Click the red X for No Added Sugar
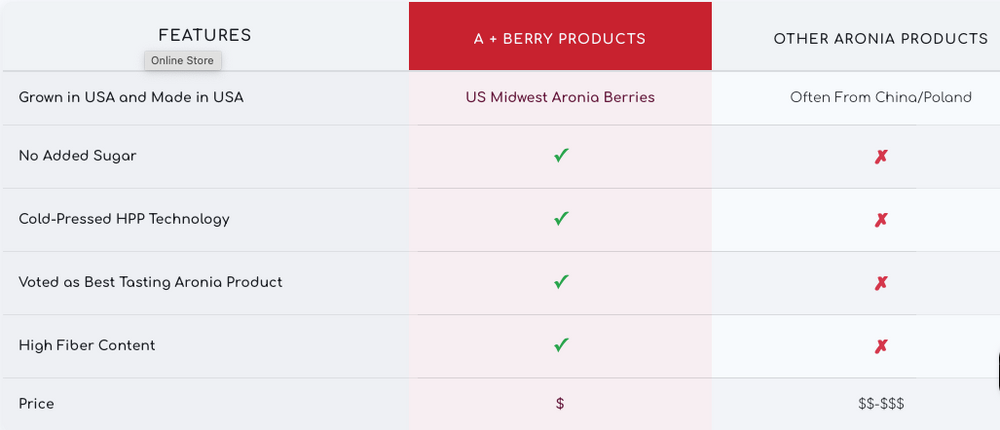The image size is (1000, 430). point(881,157)
